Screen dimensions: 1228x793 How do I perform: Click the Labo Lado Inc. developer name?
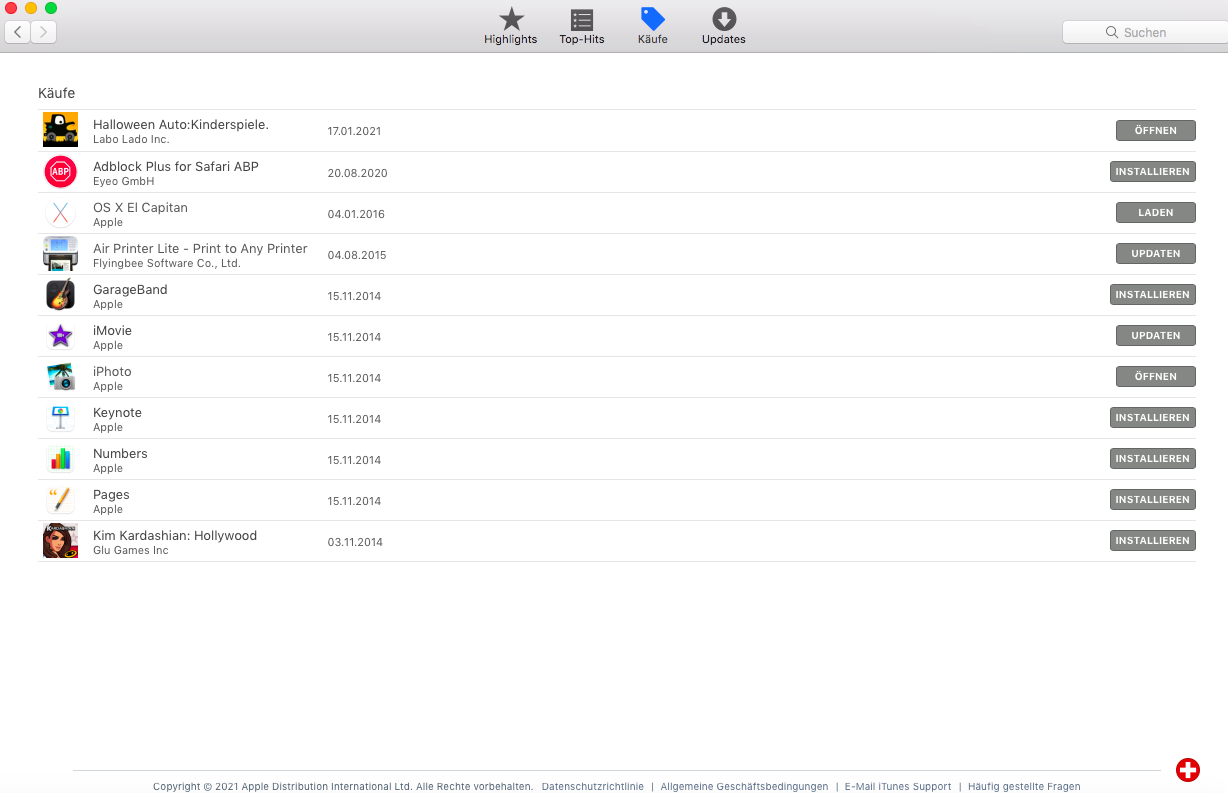tap(131, 140)
